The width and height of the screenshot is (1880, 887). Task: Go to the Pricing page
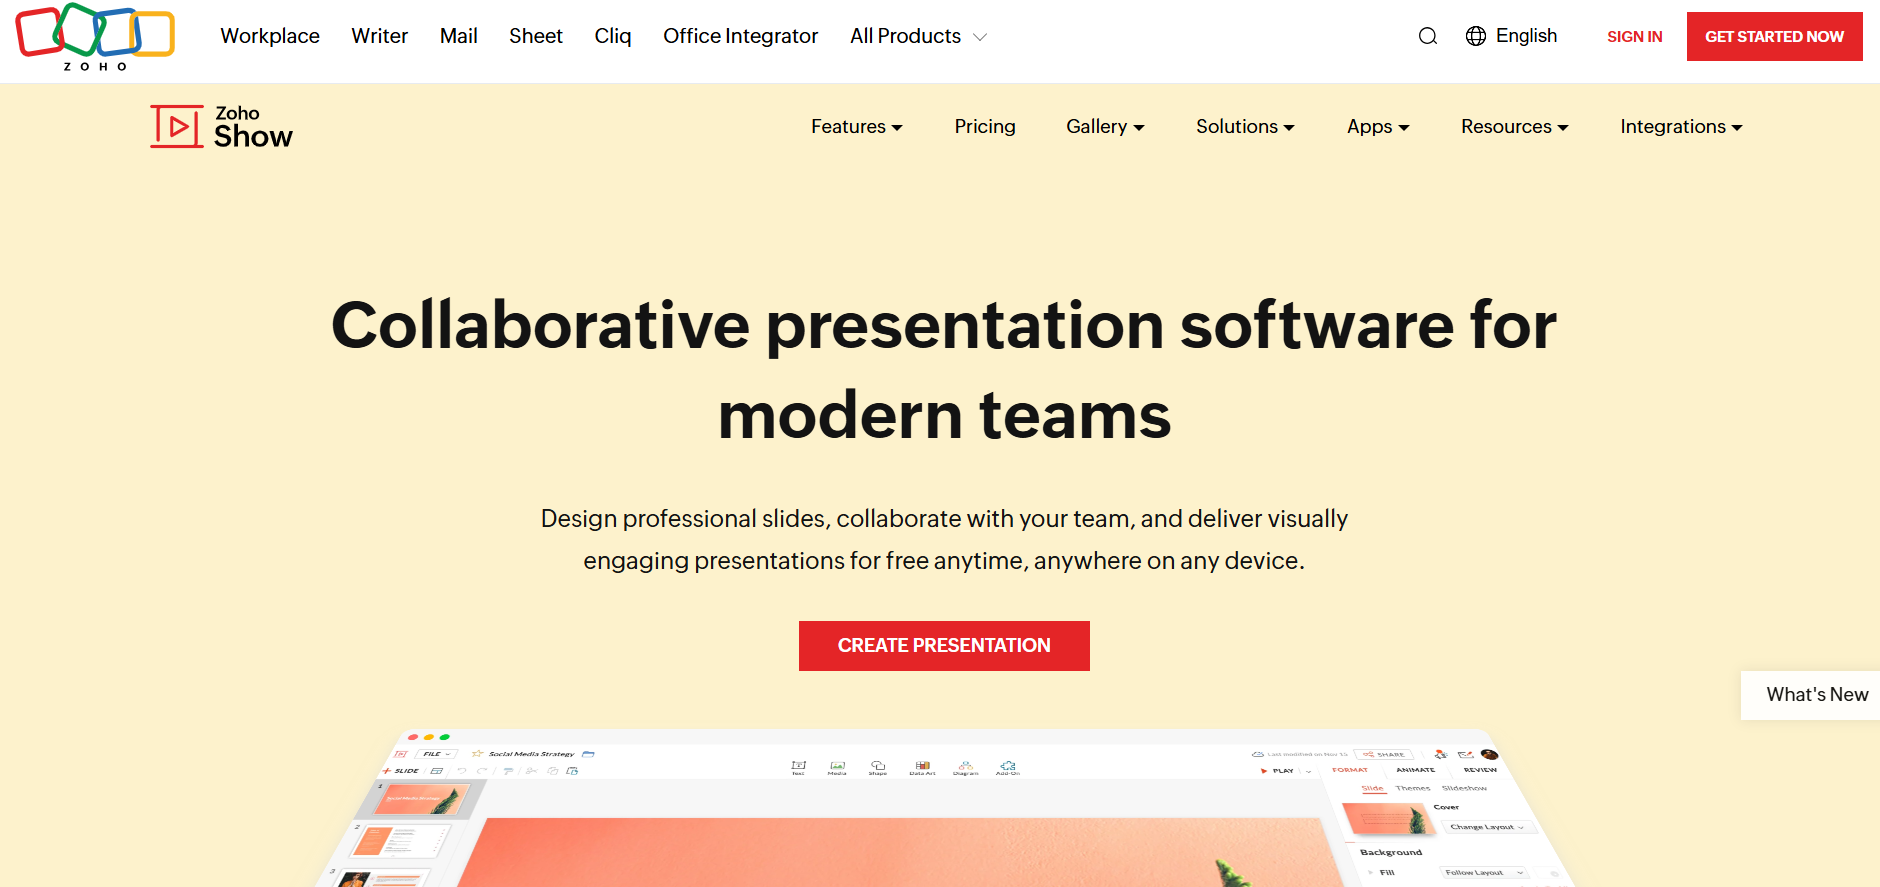point(985,127)
